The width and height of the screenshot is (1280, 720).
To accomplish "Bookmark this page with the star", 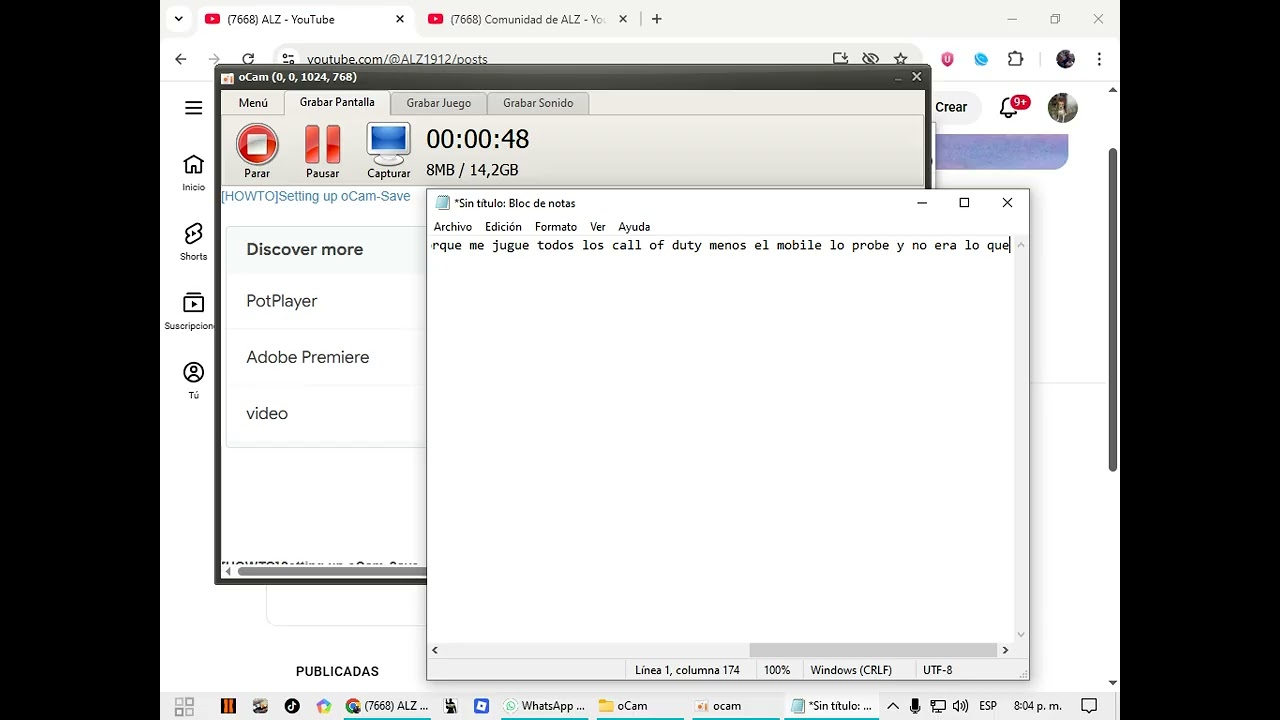I will coord(900,59).
